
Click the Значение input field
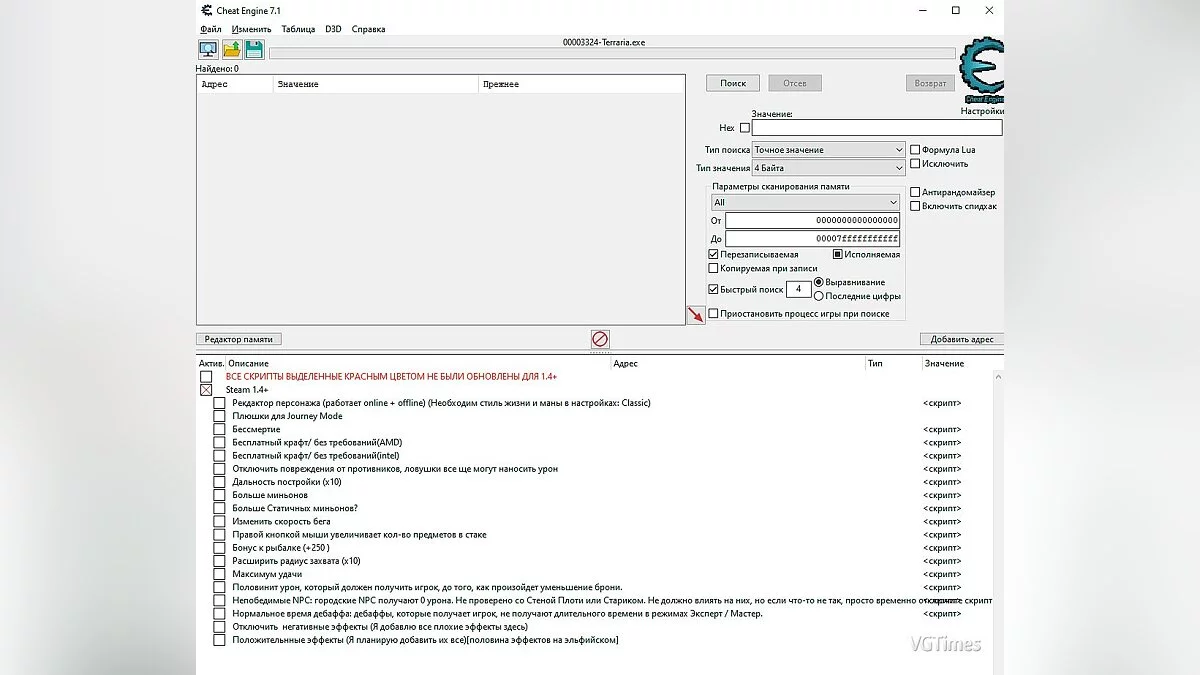pyautogui.click(x=876, y=128)
